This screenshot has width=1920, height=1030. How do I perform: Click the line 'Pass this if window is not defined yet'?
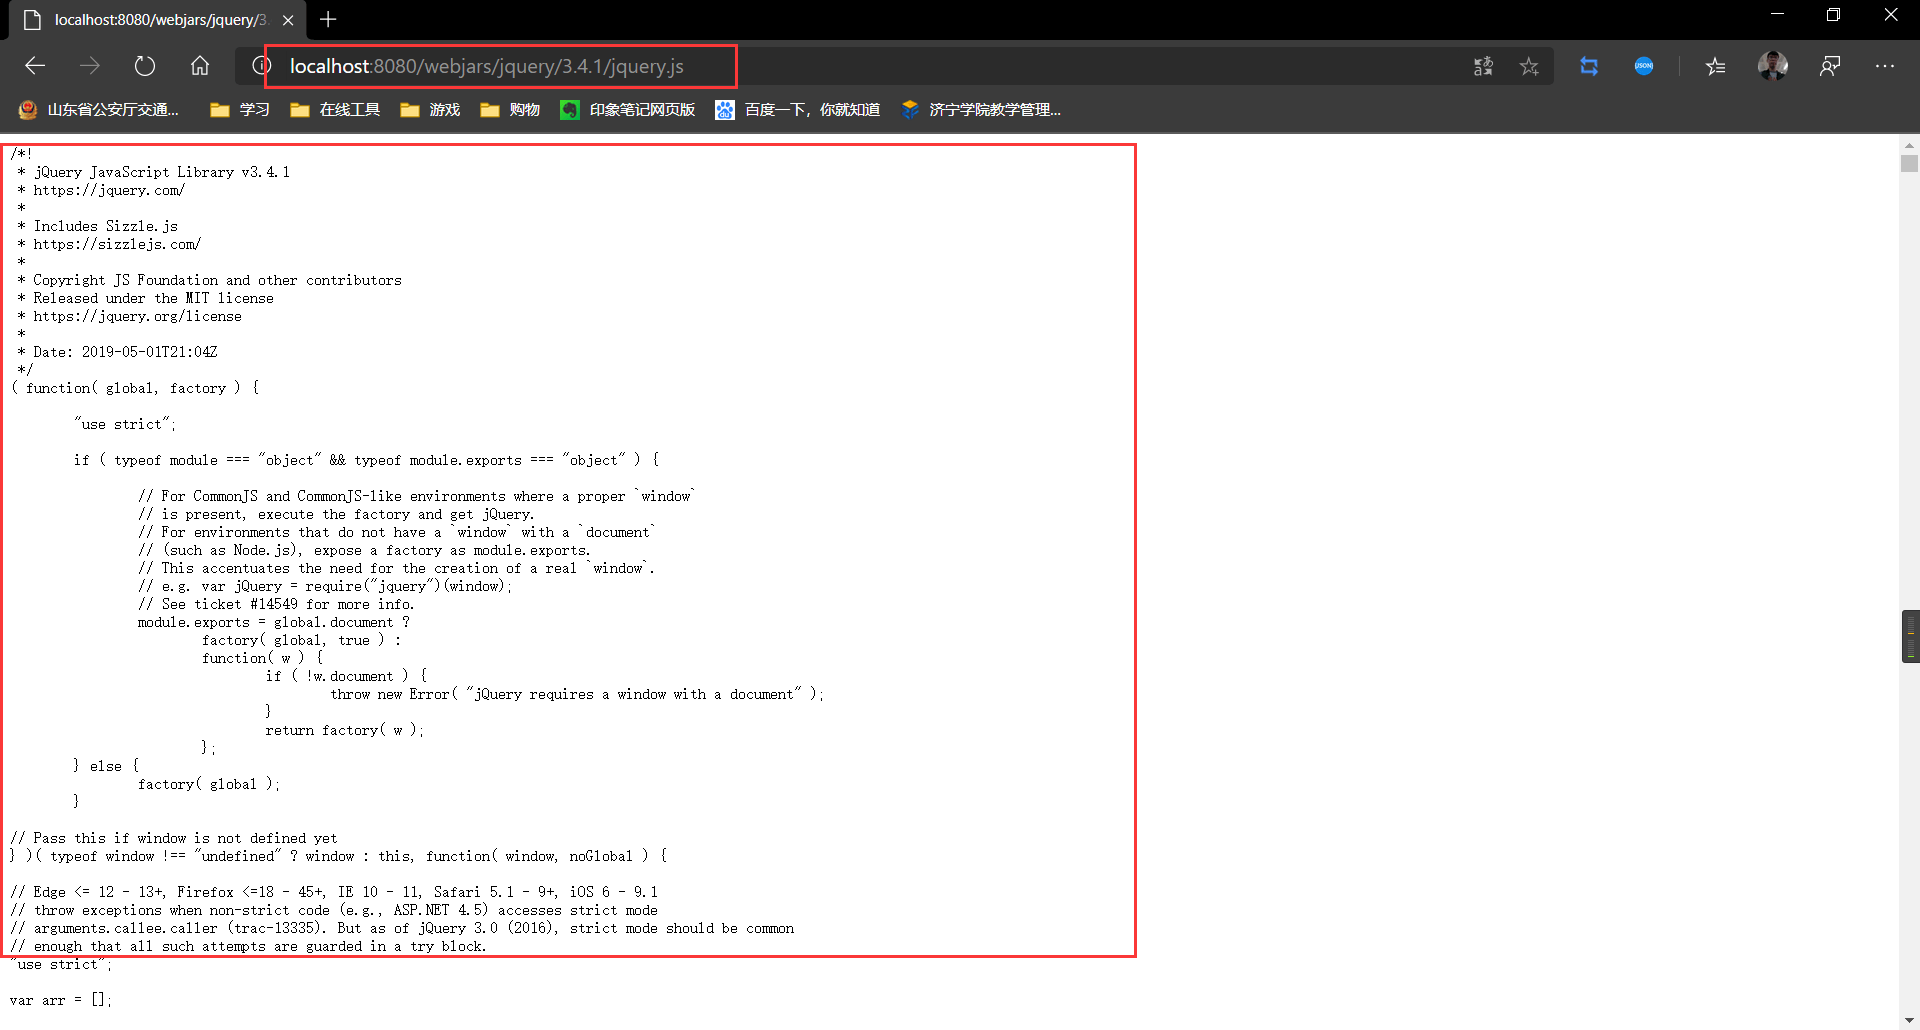[174, 838]
